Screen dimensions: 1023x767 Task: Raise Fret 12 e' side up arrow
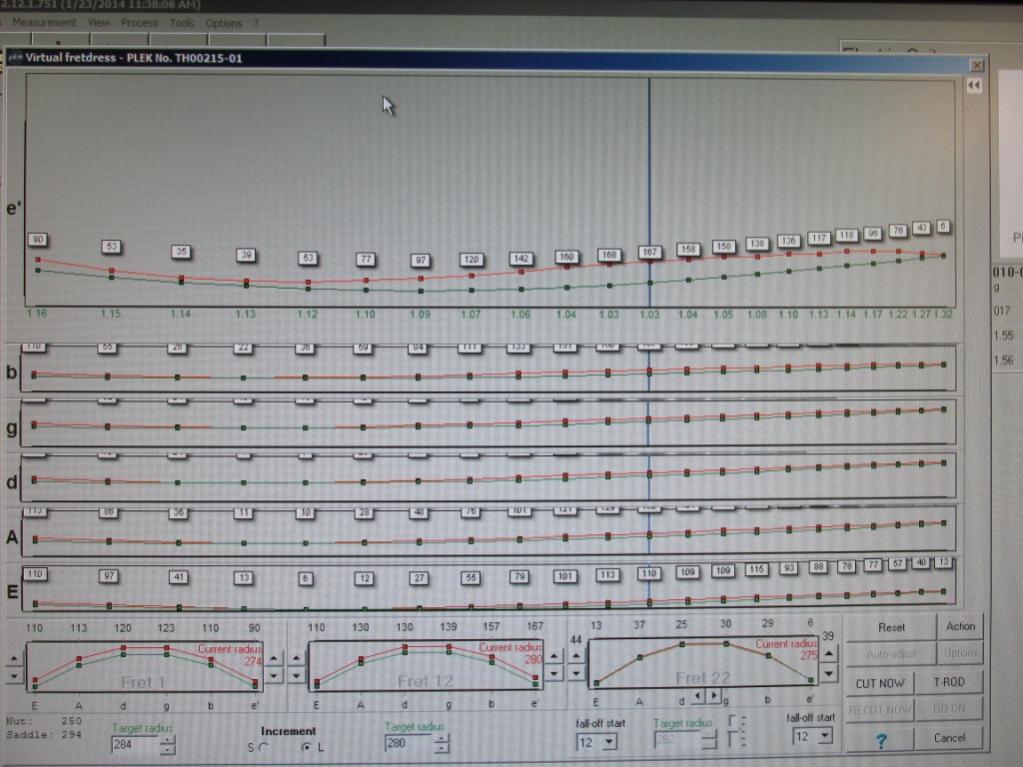pyautogui.click(x=553, y=657)
